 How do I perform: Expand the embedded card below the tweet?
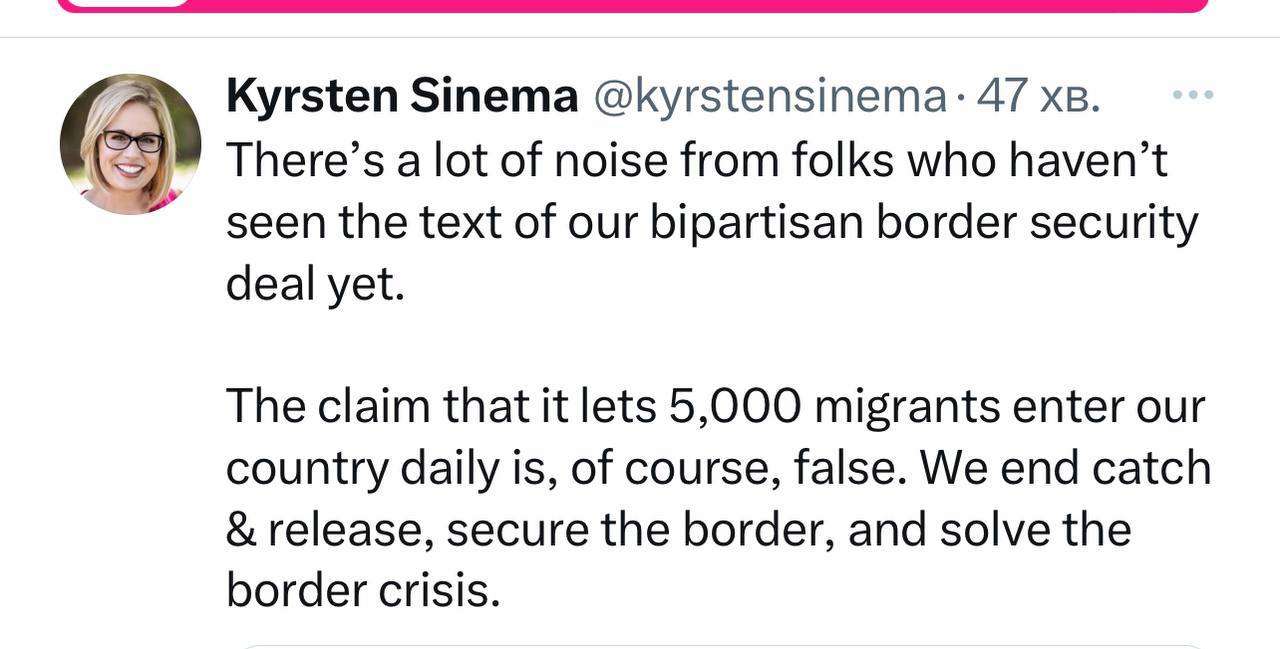click(720, 646)
